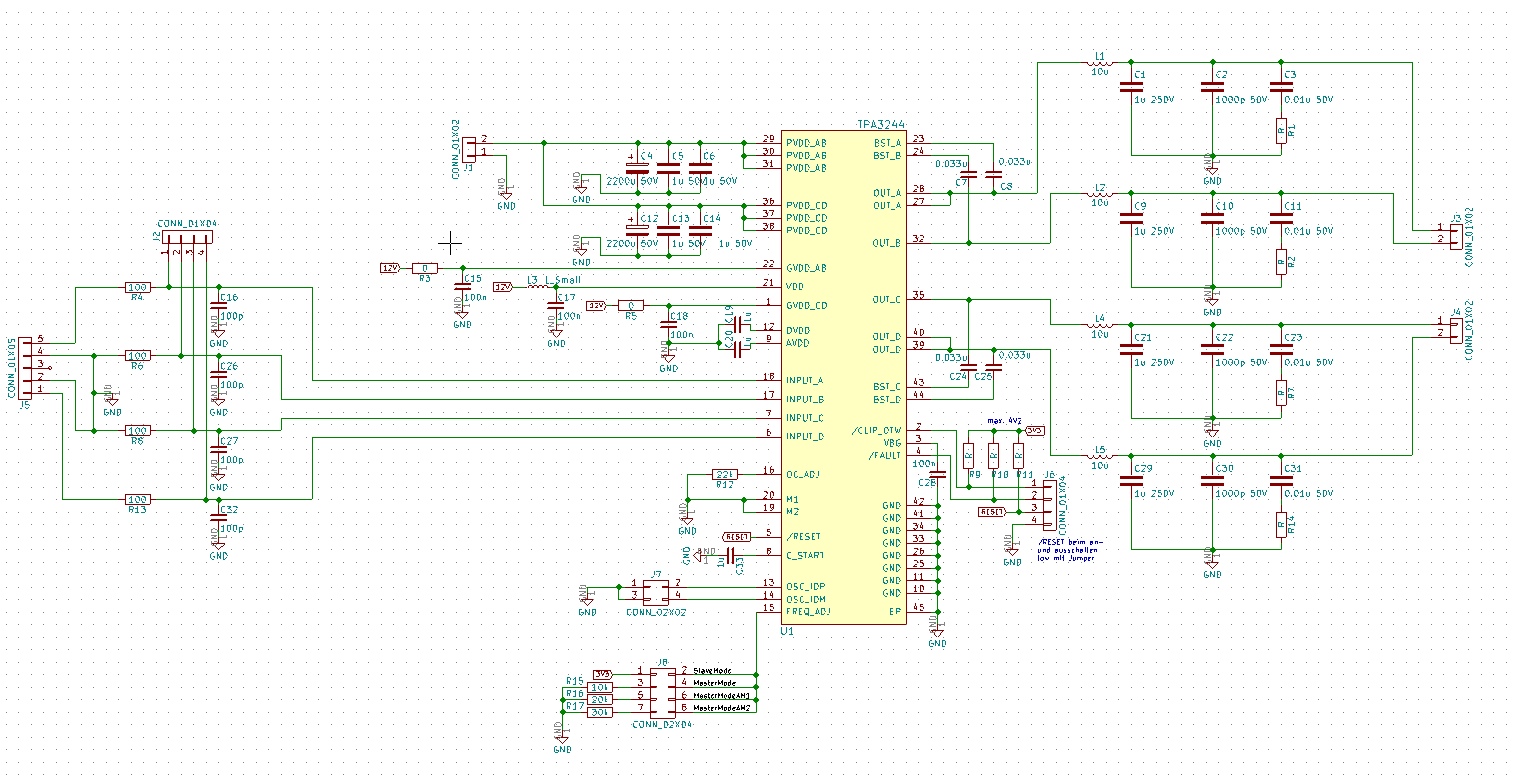Select the R8 100 ohm resistor
The height and width of the screenshot is (776, 1514).
click(137, 430)
